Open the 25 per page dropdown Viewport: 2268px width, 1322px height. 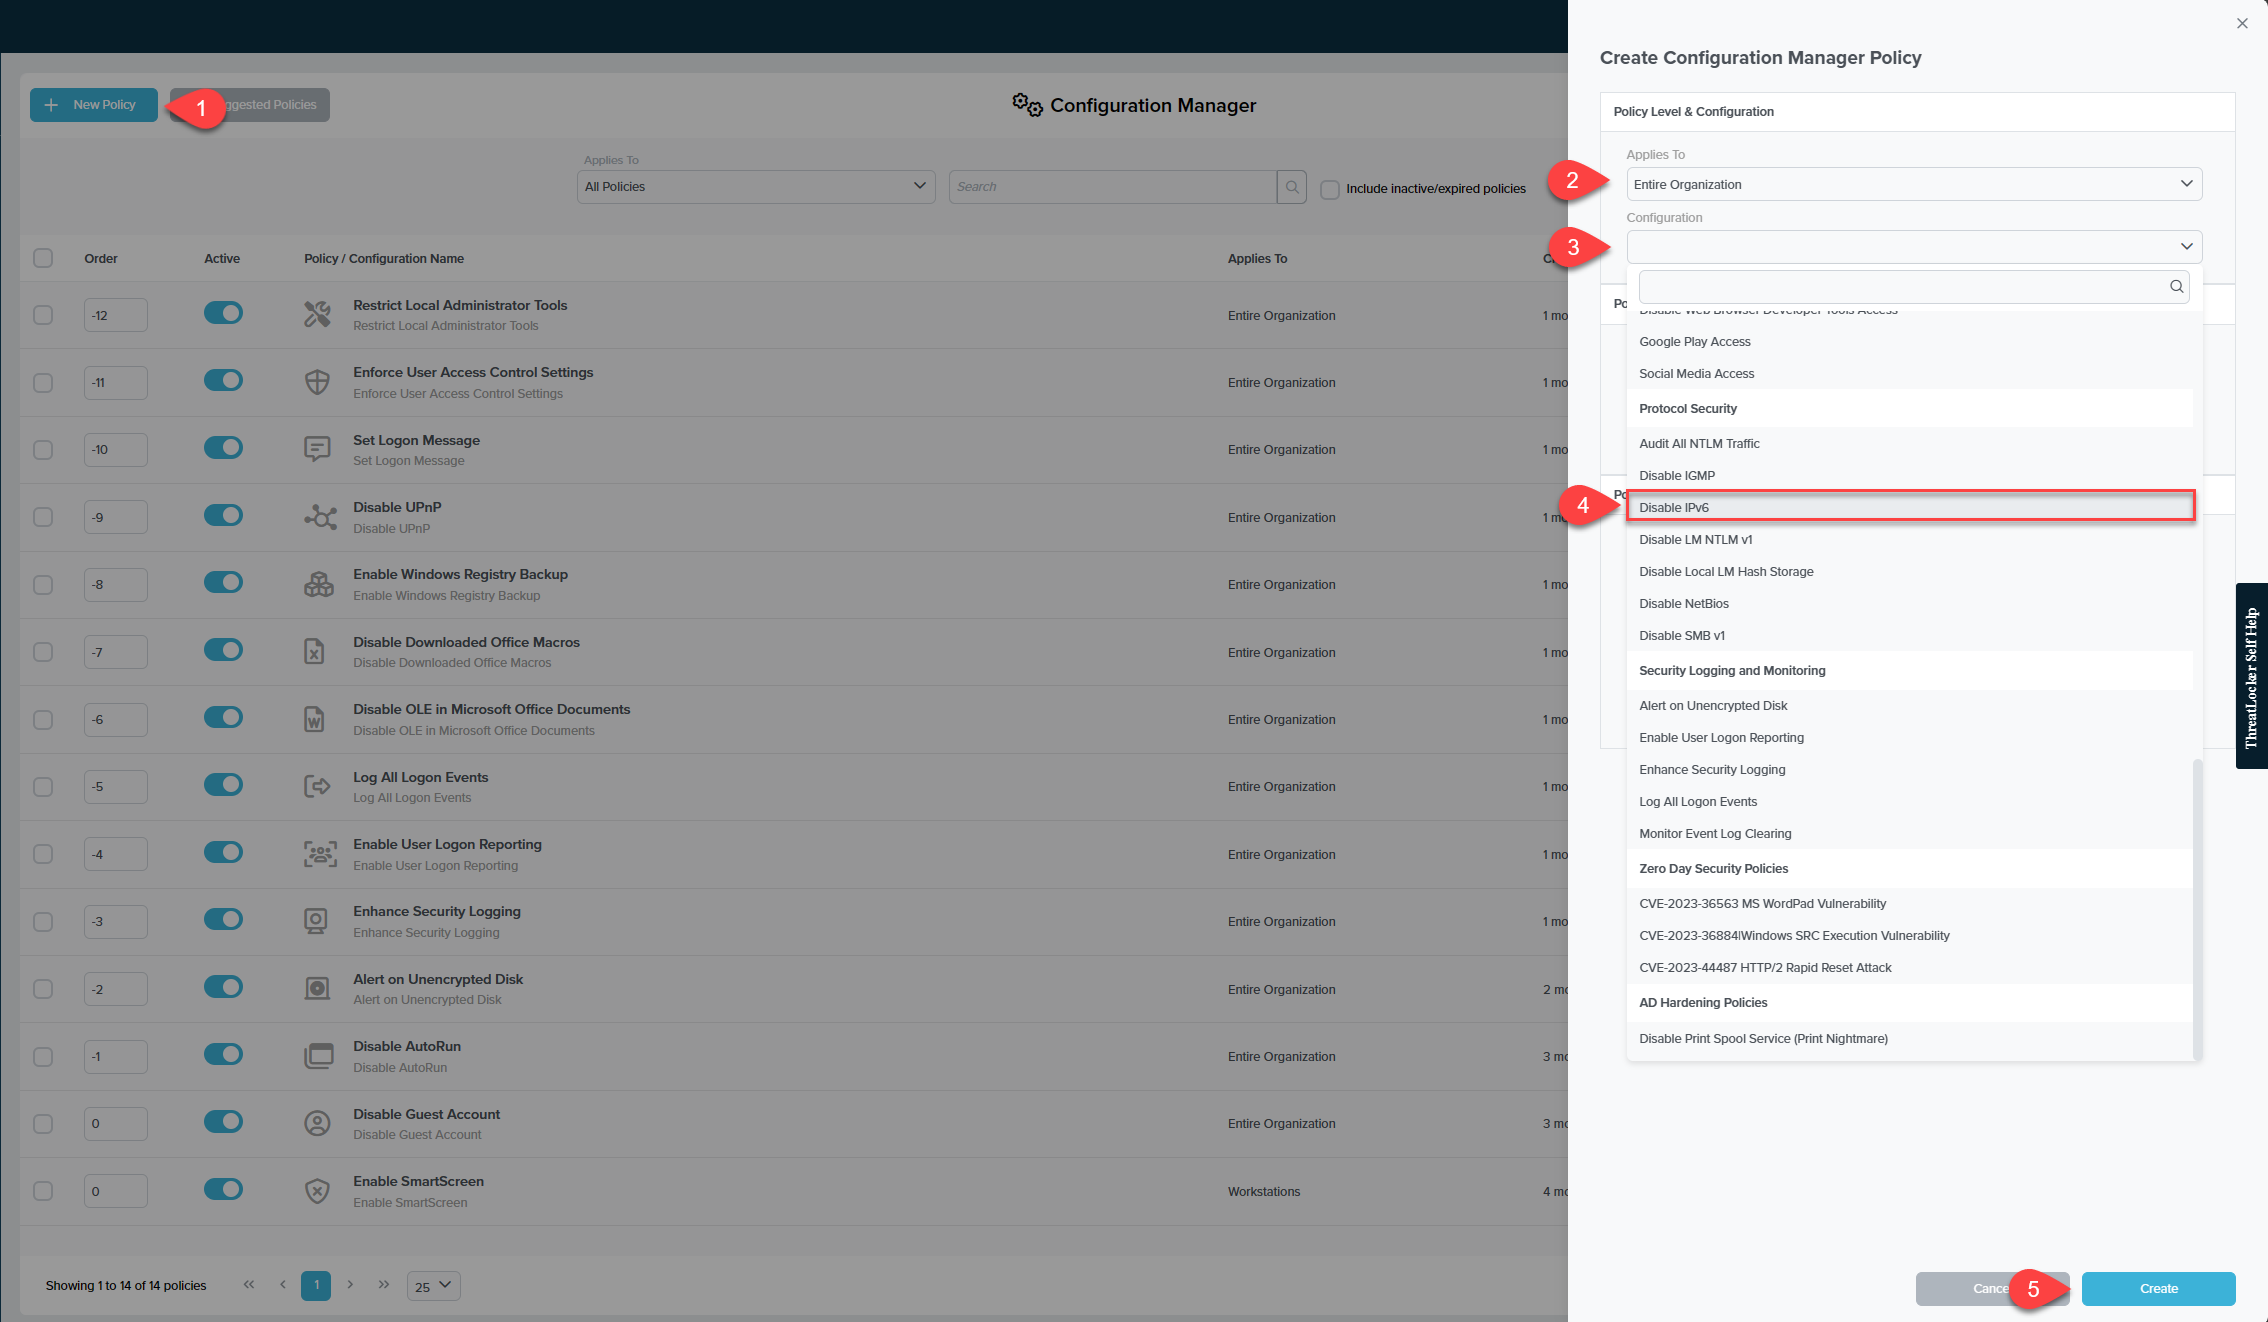[433, 1286]
